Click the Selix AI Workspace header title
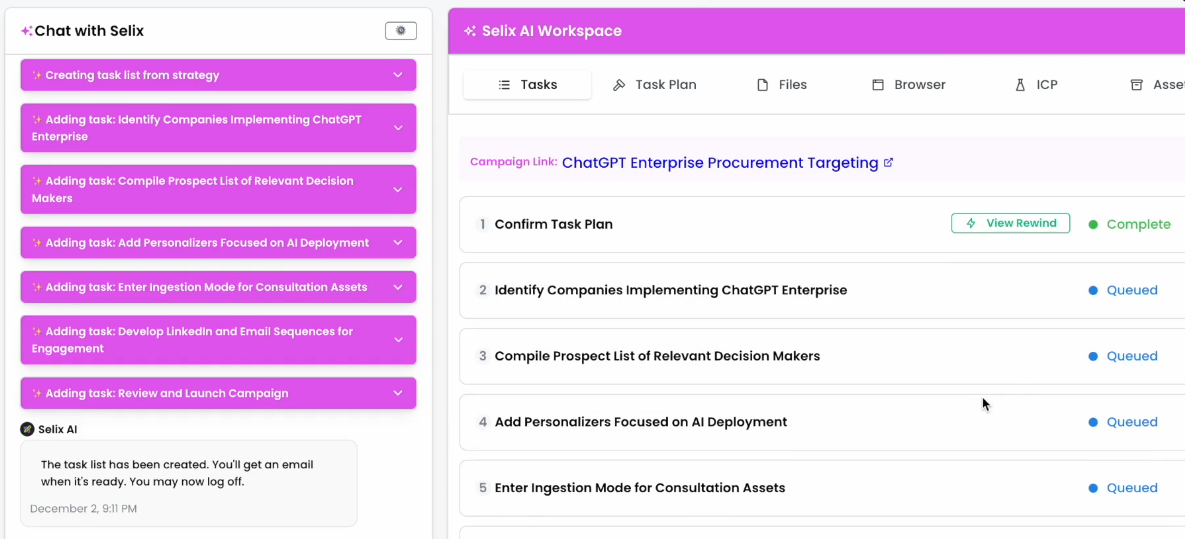Image resolution: width=1185 pixels, height=539 pixels. pyautogui.click(x=550, y=31)
